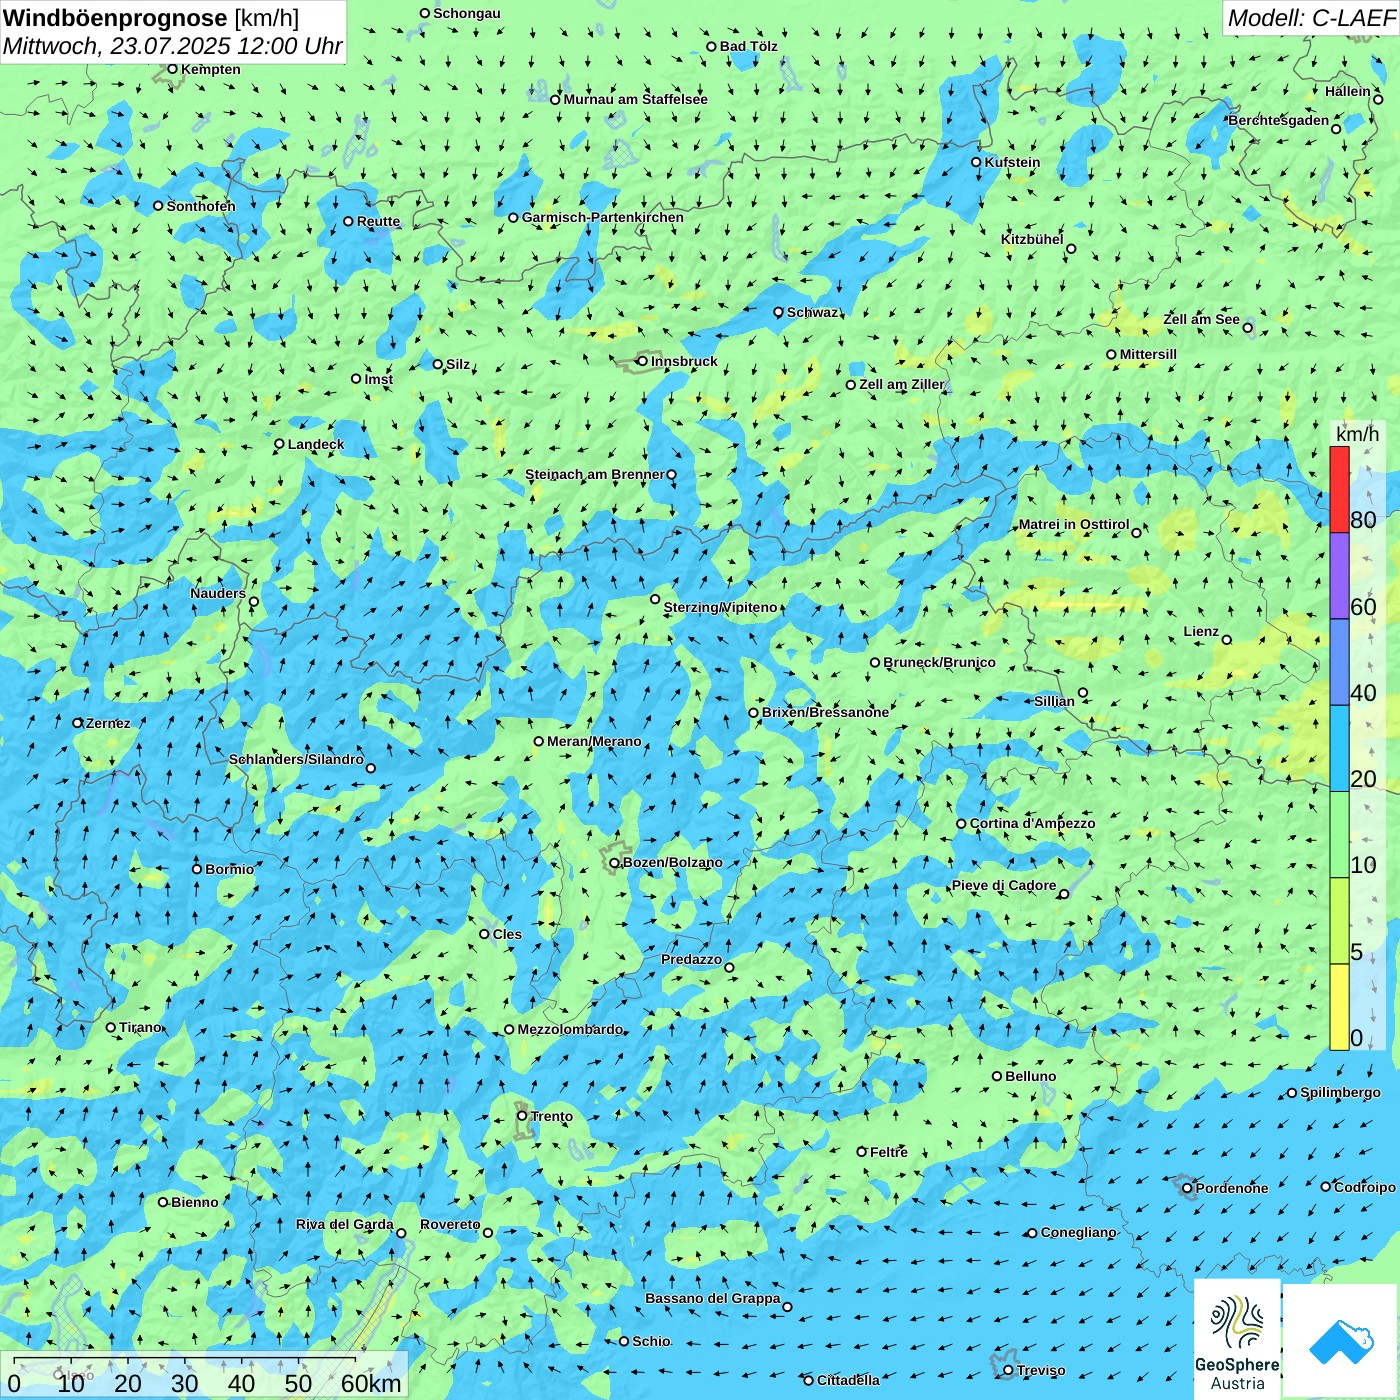This screenshot has height=1400, width=1400.
Task: Click the Reutte location dot
Action: [349, 221]
